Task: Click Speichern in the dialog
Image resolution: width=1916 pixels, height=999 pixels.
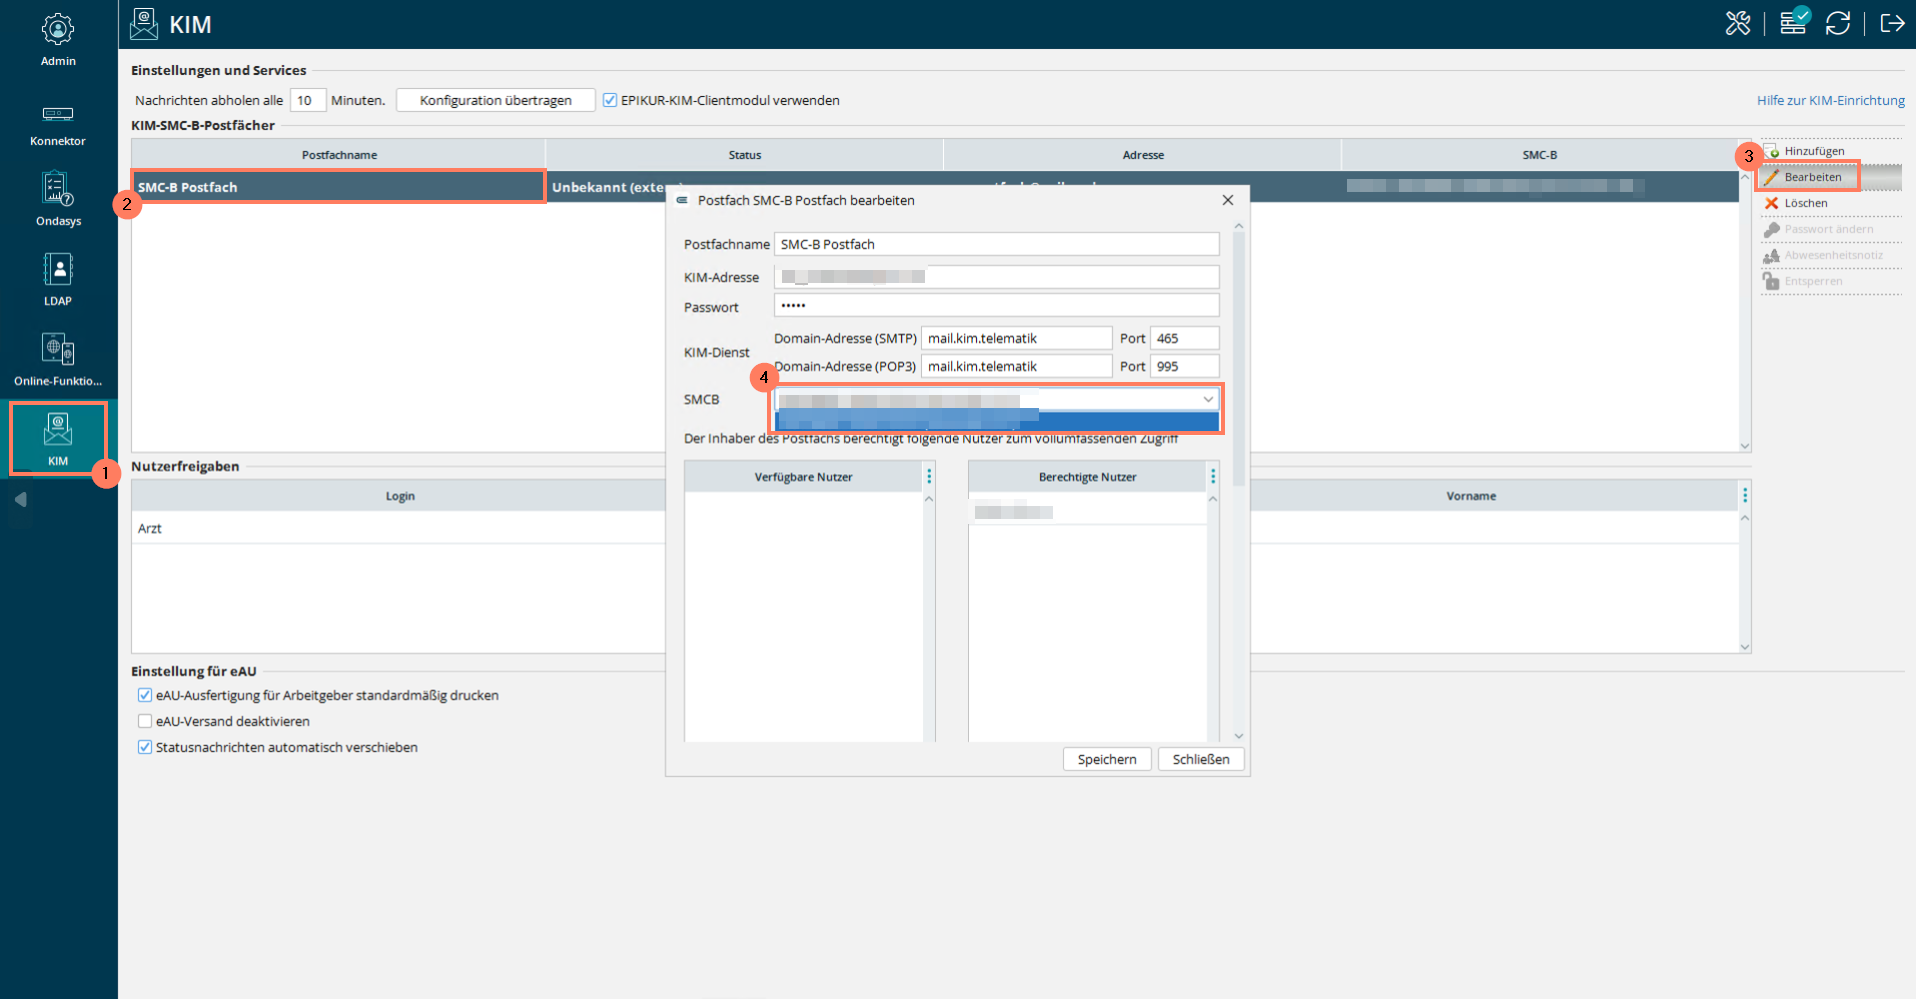Action: pyautogui.click(x=1107, y=759)
